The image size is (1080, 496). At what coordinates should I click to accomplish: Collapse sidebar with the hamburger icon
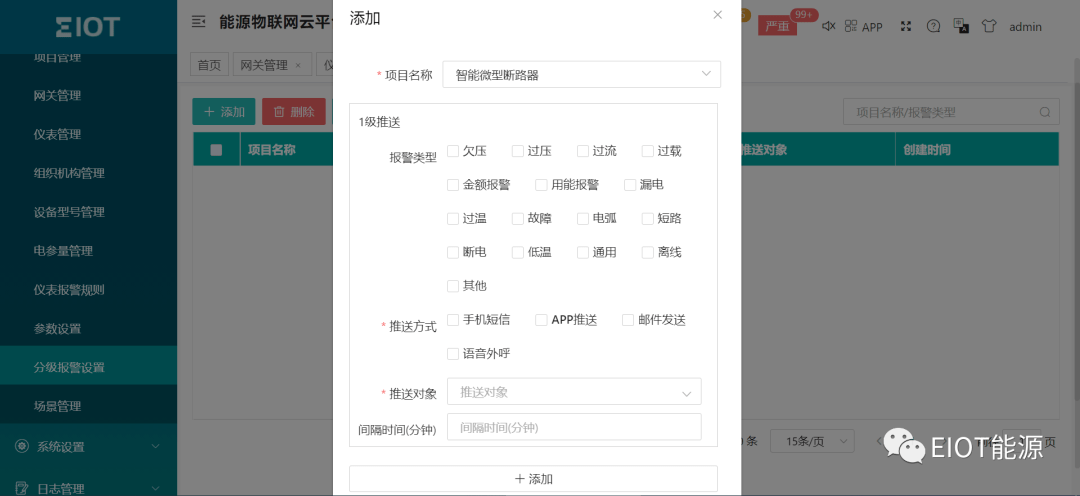[x=199, y=22]
